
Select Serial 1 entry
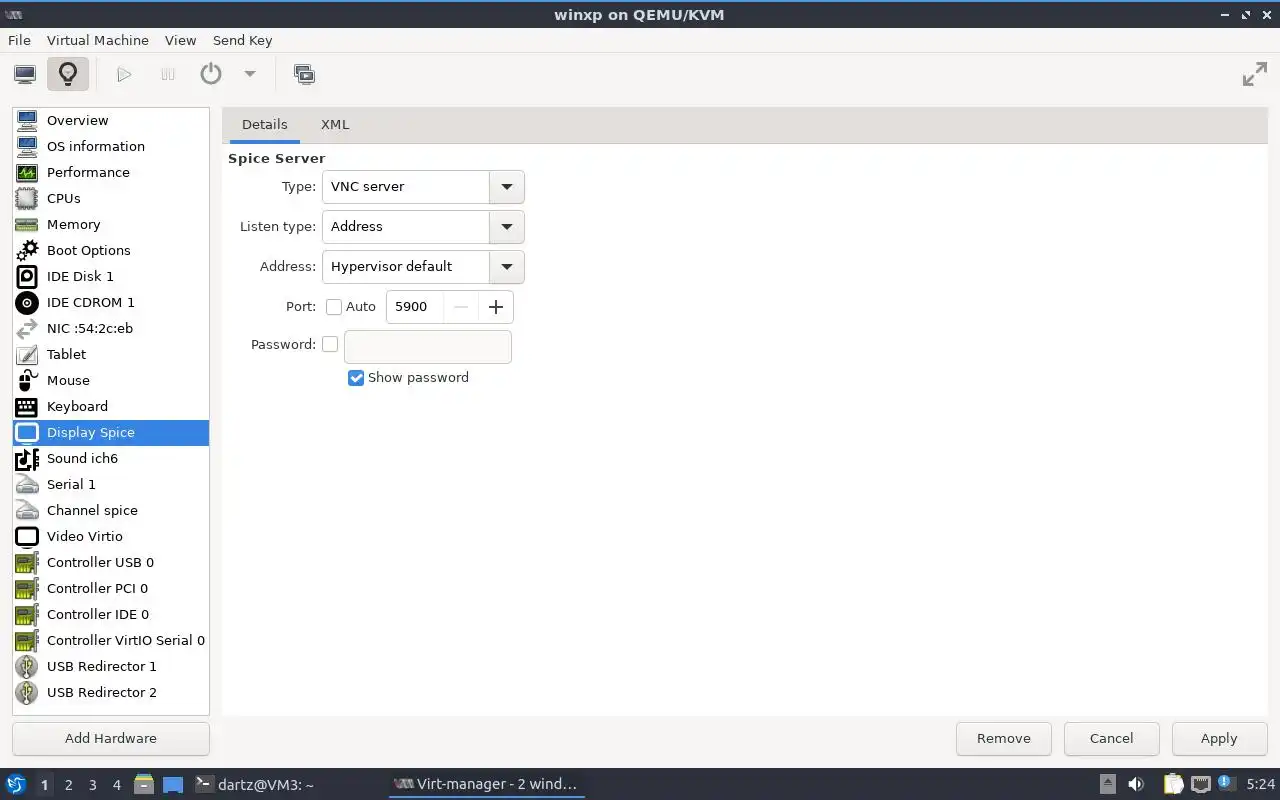tap(111, 484)
